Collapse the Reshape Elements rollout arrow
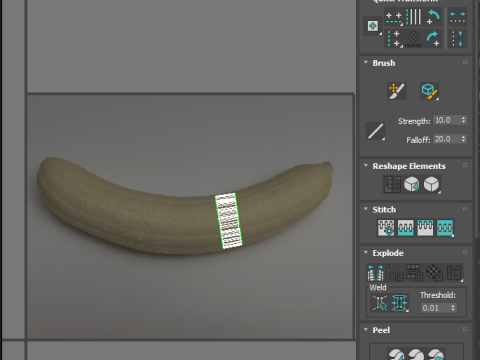This screenshot has height=360, width=480. (366, 166)
